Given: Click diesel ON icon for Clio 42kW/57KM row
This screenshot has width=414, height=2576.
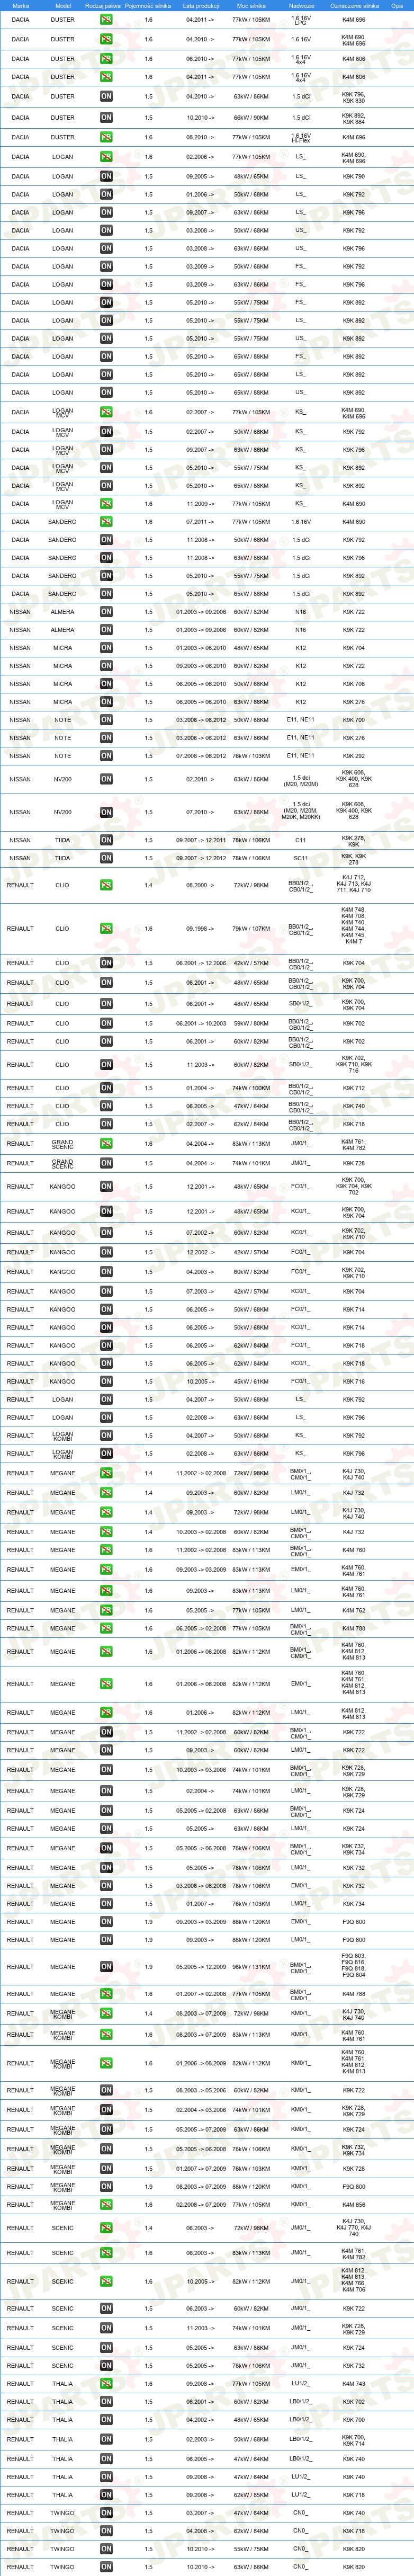Looking at the screenshot, I should coord(106,963).
